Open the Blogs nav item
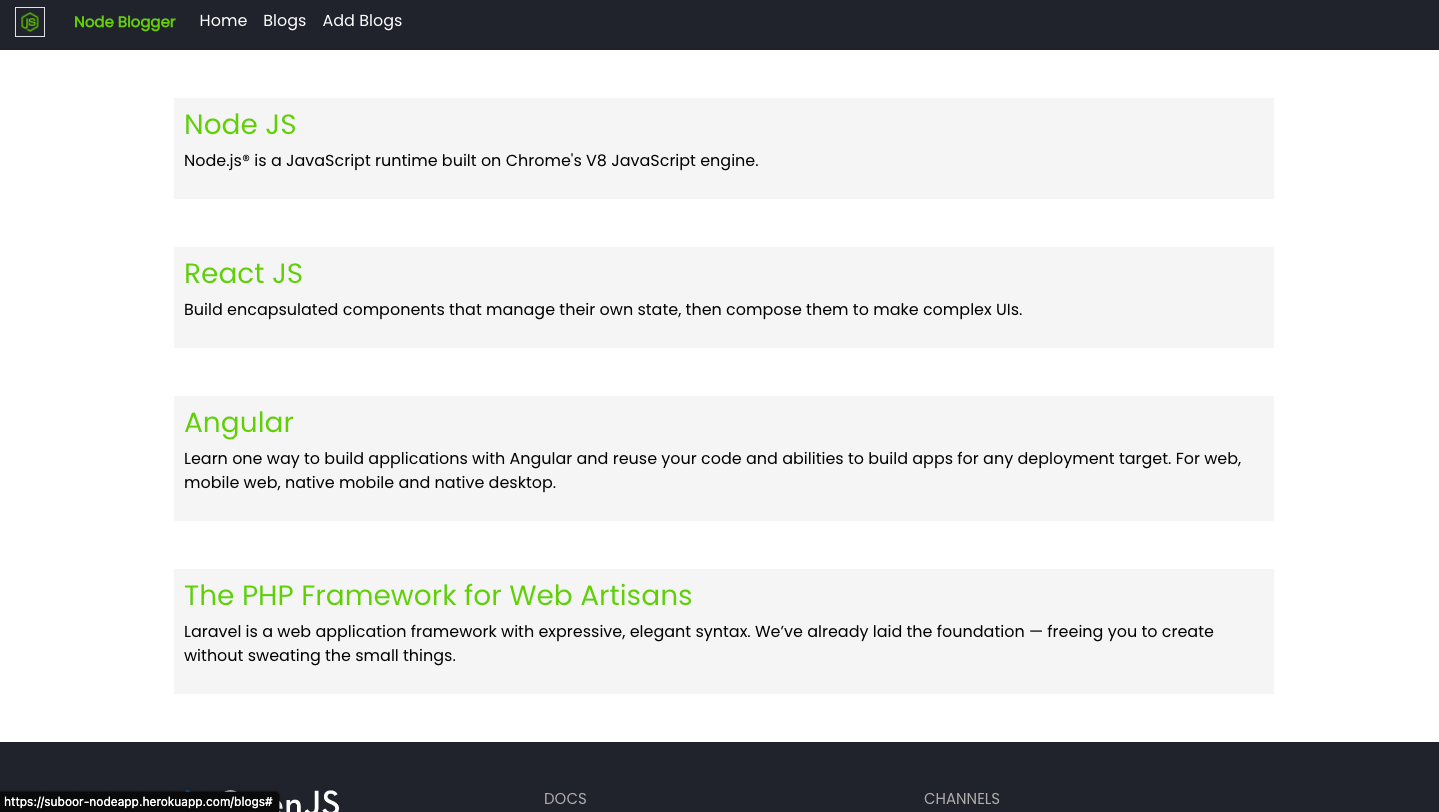The width and height of the screenshot is (1439, 812). pos(285,21)
